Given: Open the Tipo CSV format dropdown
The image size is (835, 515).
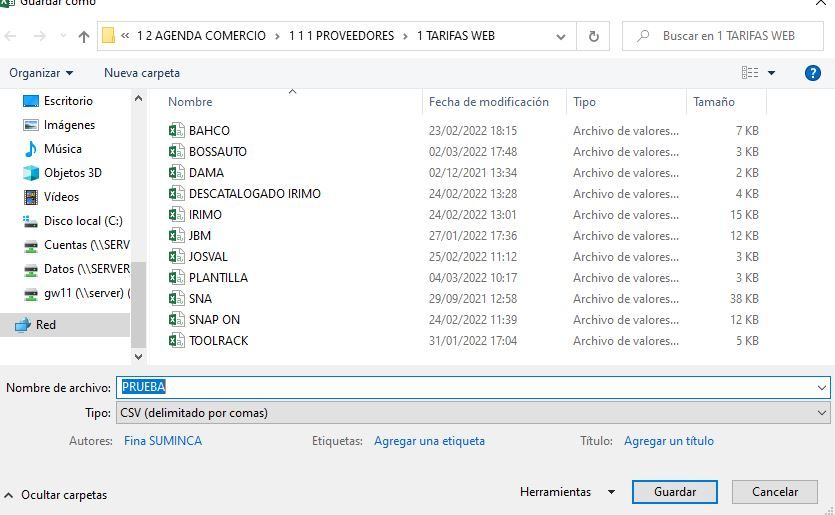Looking at the screenshot, I should tap(473, 413).
